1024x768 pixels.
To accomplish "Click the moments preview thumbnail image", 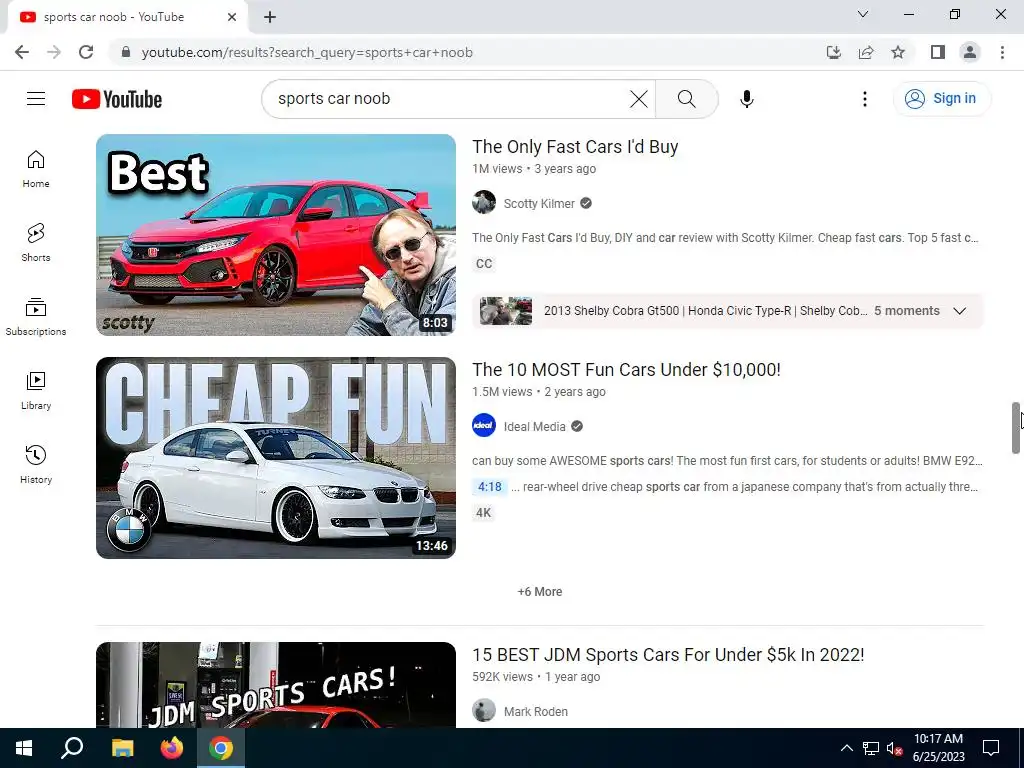I will [x=505, y=311].
